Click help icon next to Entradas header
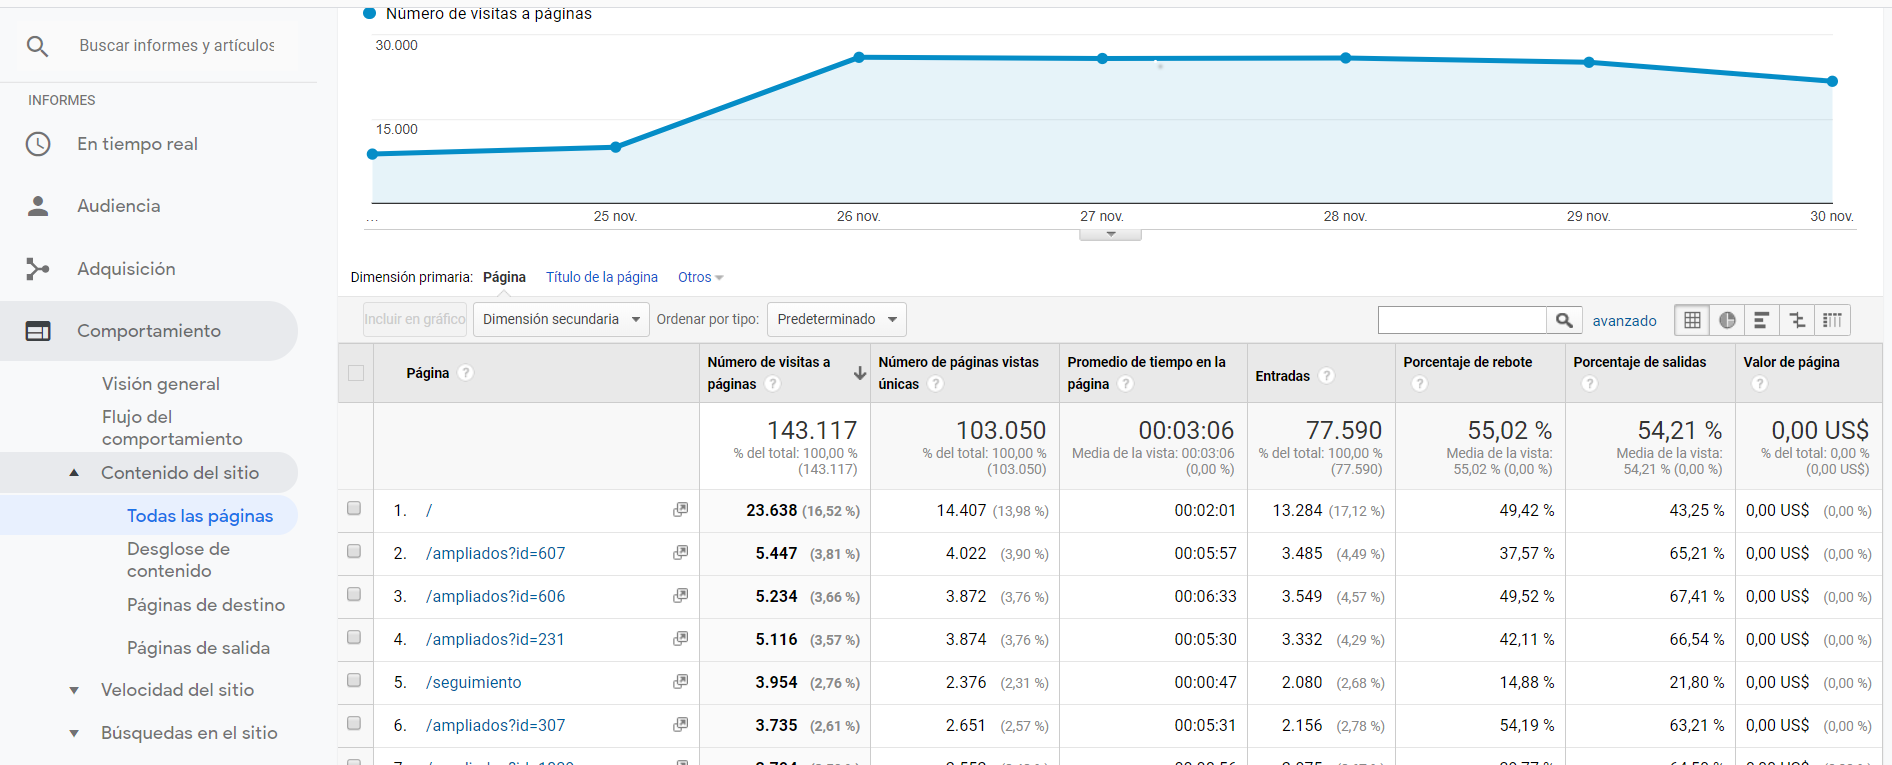The height and width of the screenshot is (765, 1892). click(x=1326, y=376)
